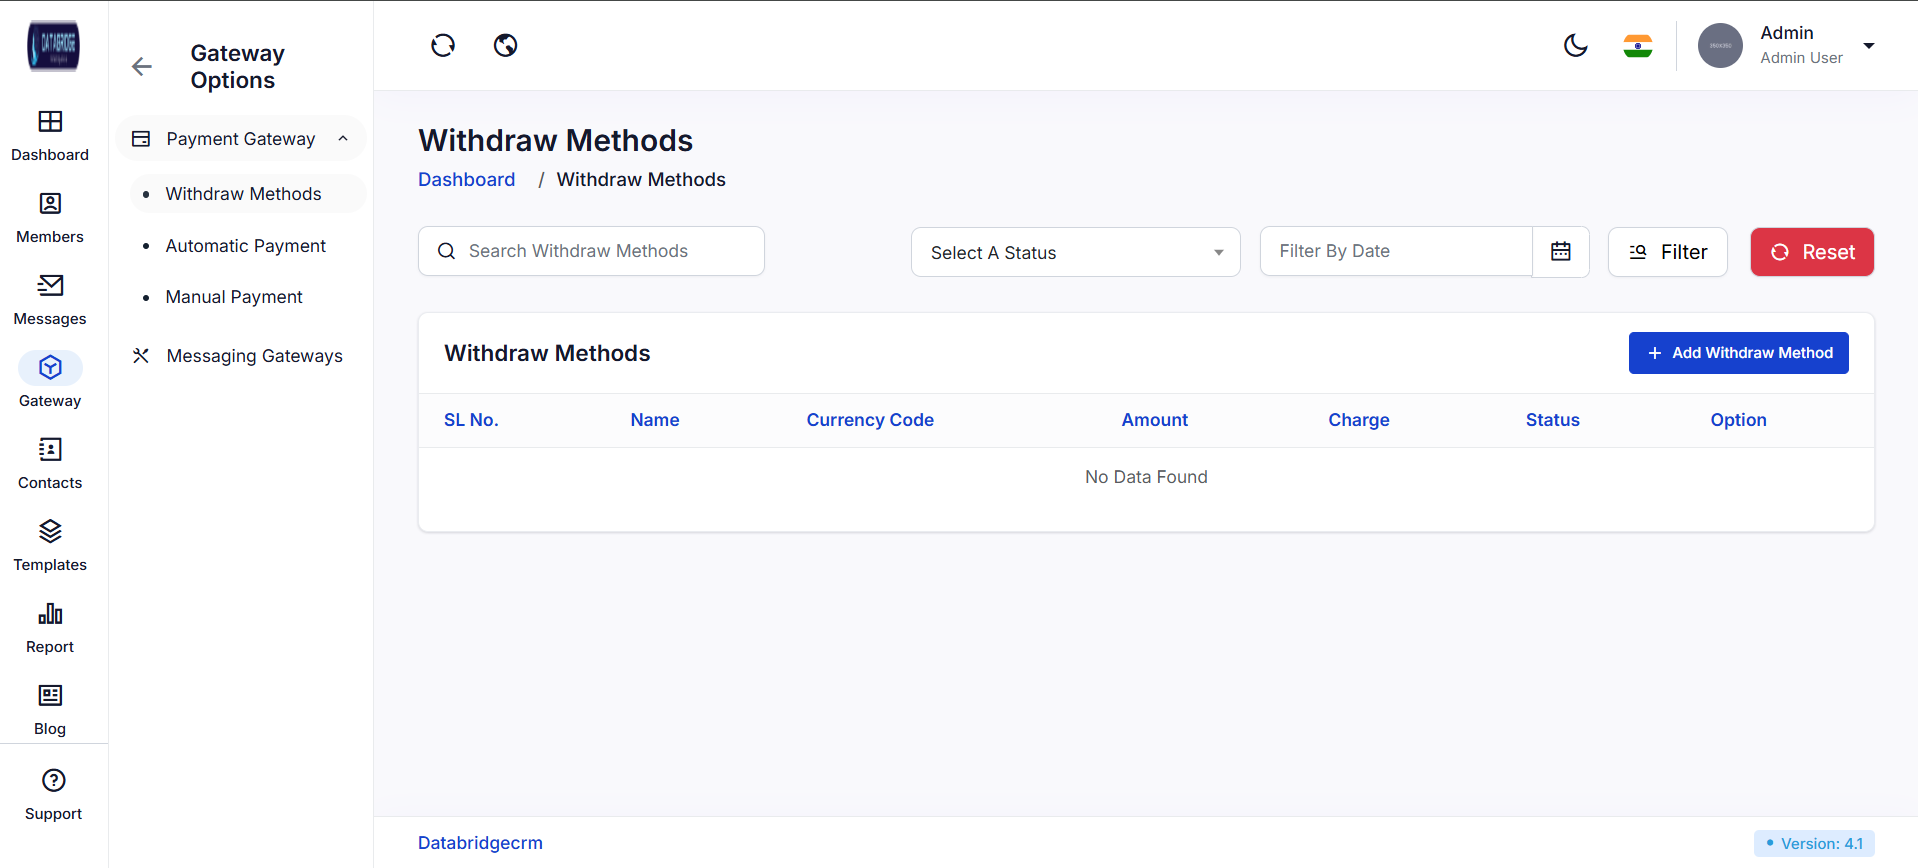Open the globe icon in the top bar
Image resolution: width=1918 pixels, height=868 pixels.
(x=506, y=45)
